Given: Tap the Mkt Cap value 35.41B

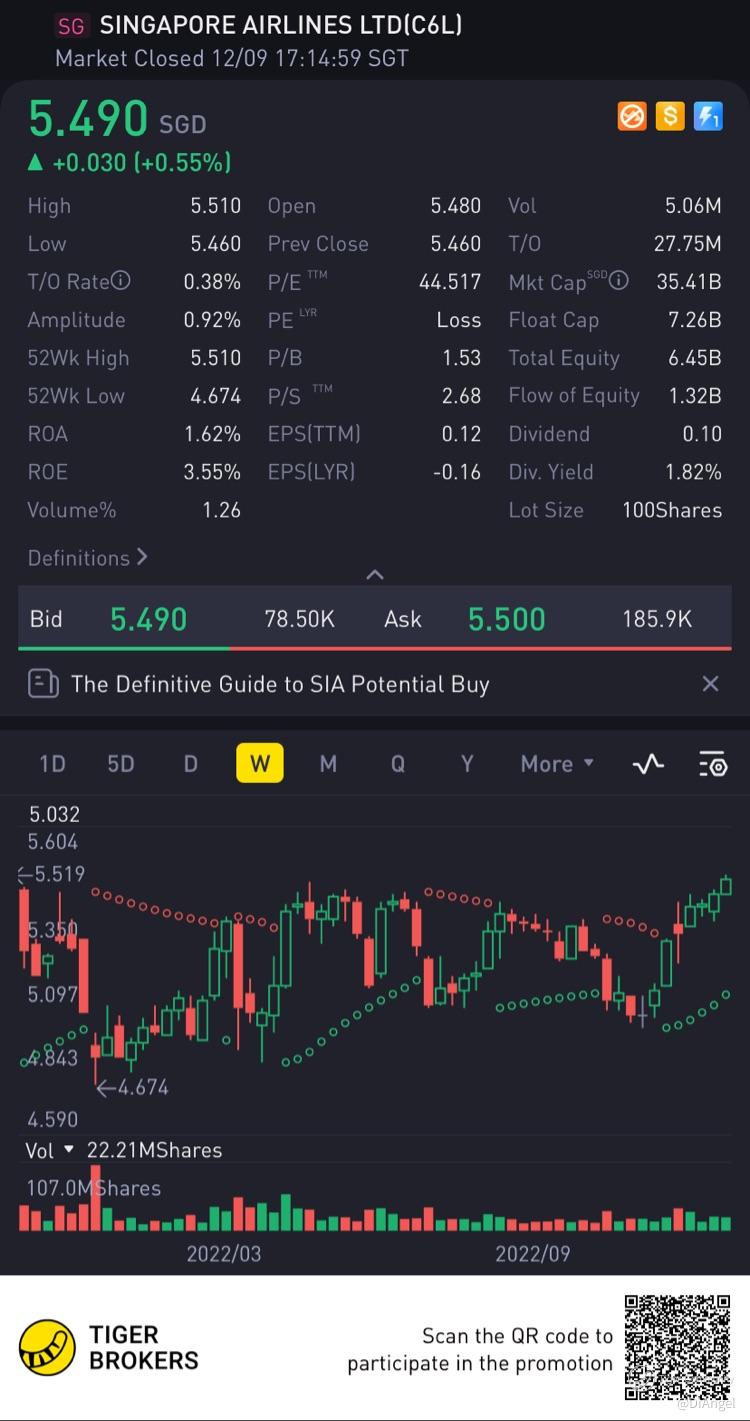Looking at the screenshot, I should click(689, 282).
